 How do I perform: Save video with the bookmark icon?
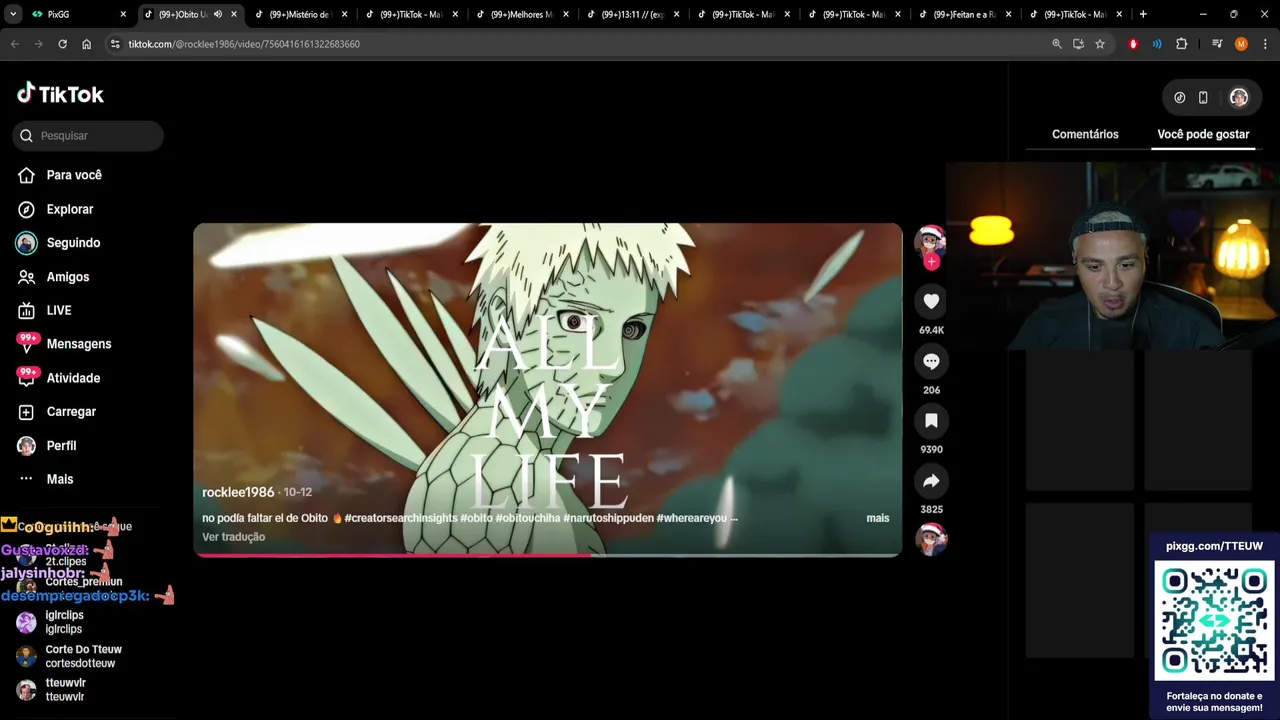[931, 421]
